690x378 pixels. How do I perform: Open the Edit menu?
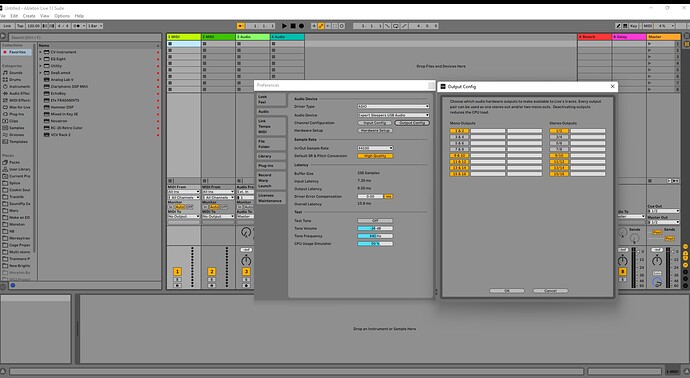[14, 16]
